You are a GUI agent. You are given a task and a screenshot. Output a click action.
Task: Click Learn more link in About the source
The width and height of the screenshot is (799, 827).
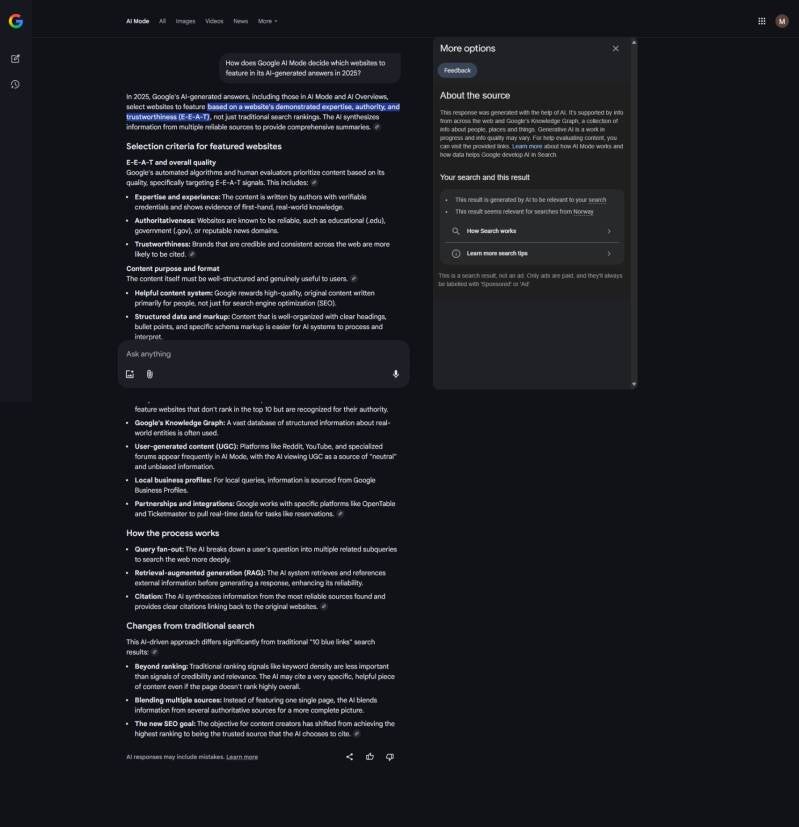pyautogui.click(x=527, y=147)
